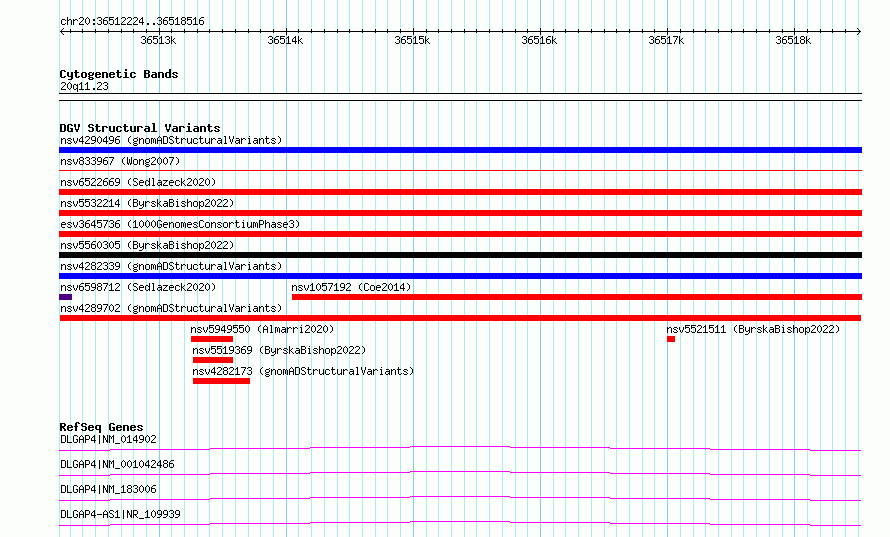Click the DGV Structural Variants track title

click(140, 128)
